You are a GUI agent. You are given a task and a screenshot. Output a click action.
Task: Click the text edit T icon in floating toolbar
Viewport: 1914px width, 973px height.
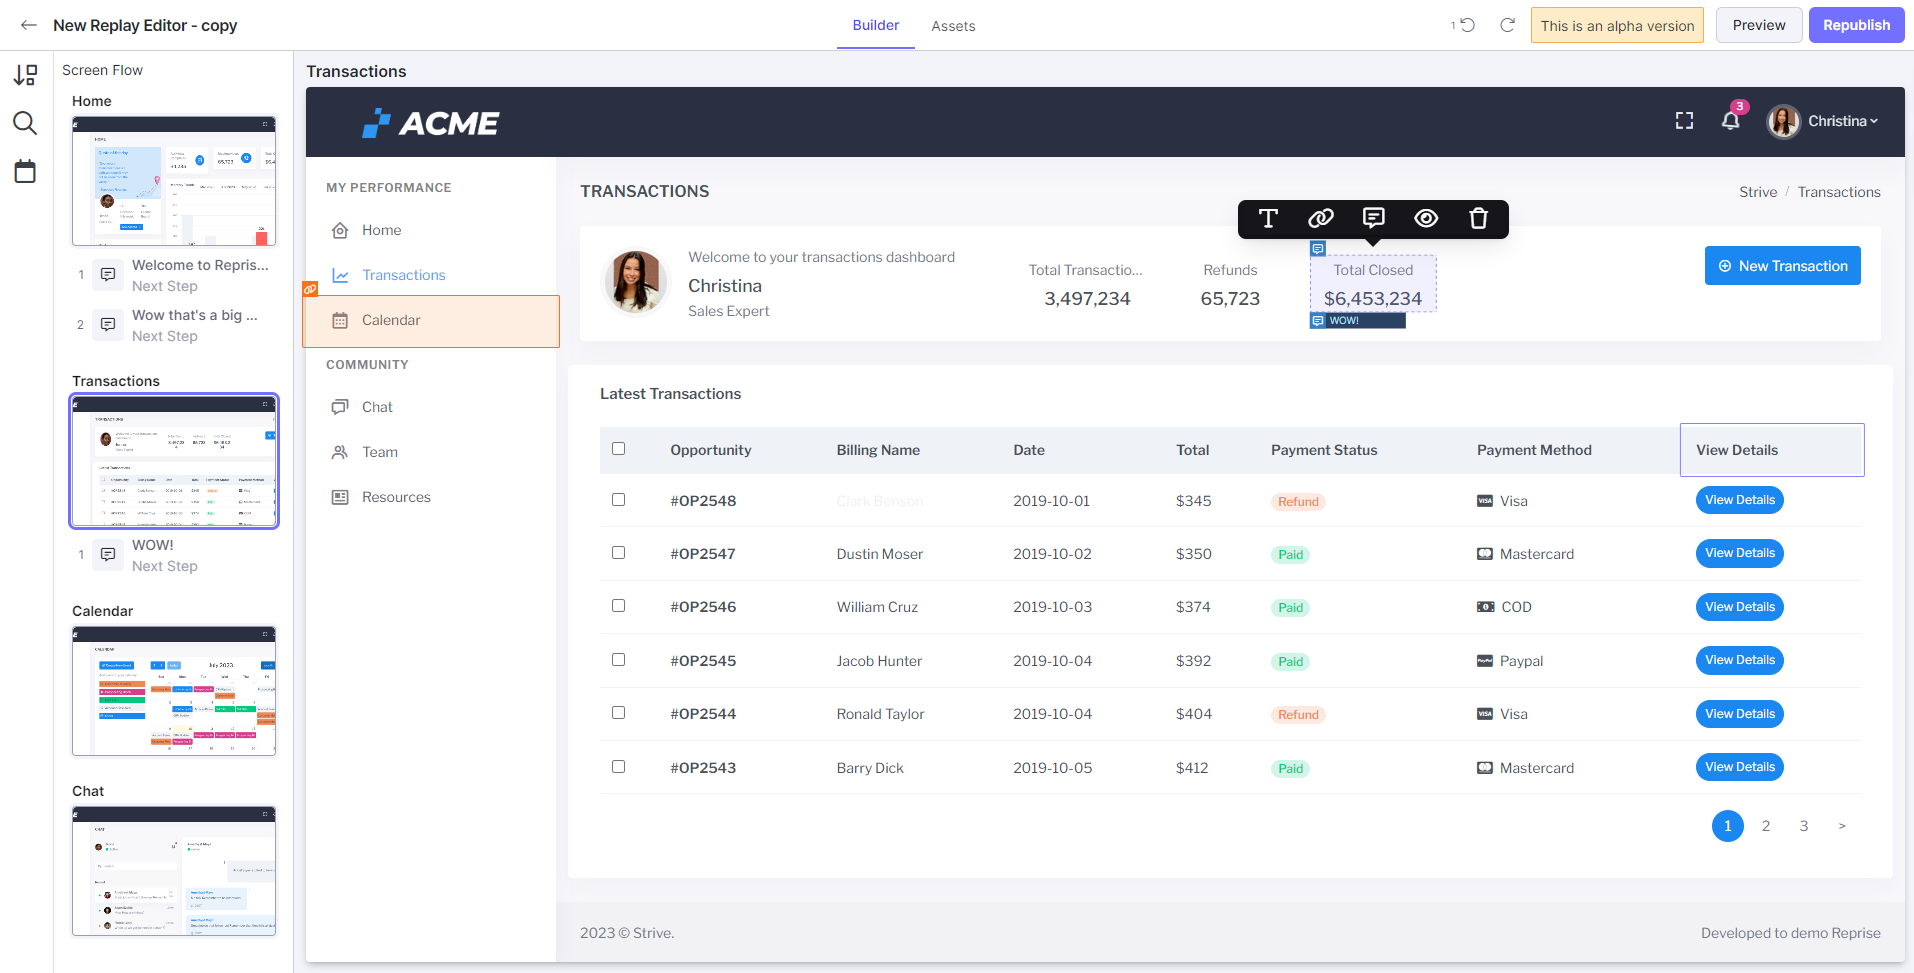1268,219
